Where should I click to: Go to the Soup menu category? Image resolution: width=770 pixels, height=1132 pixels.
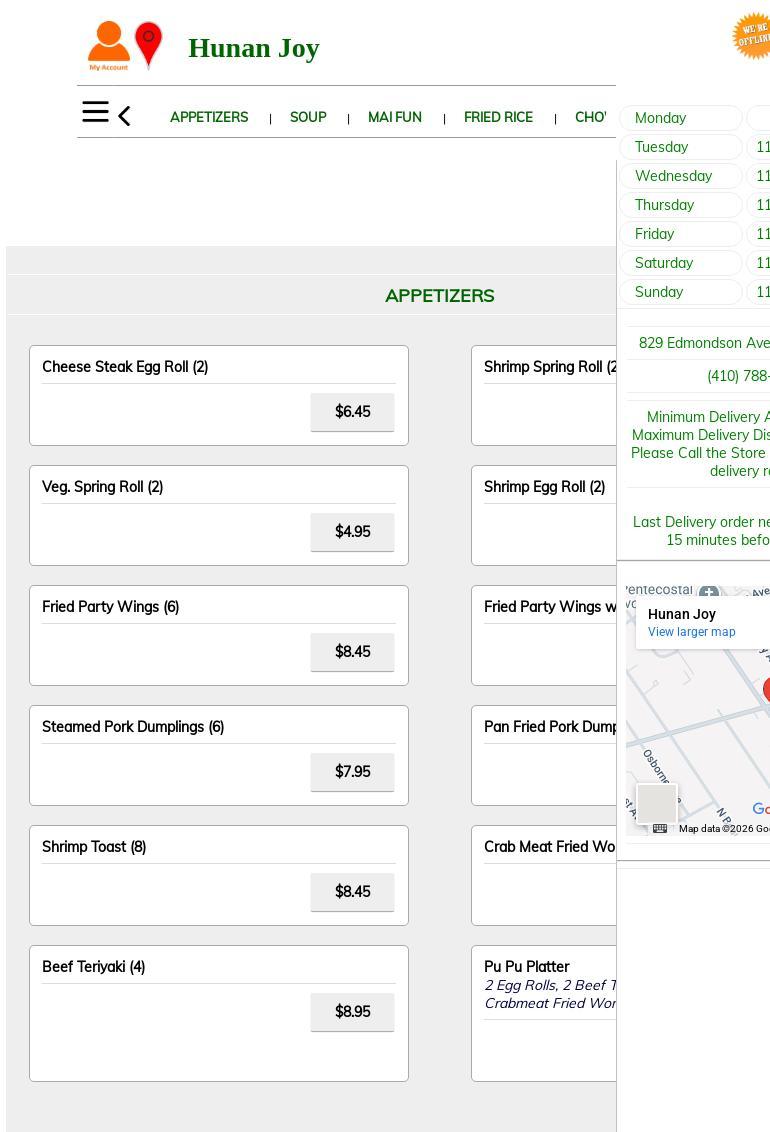(x=308, y=117)
